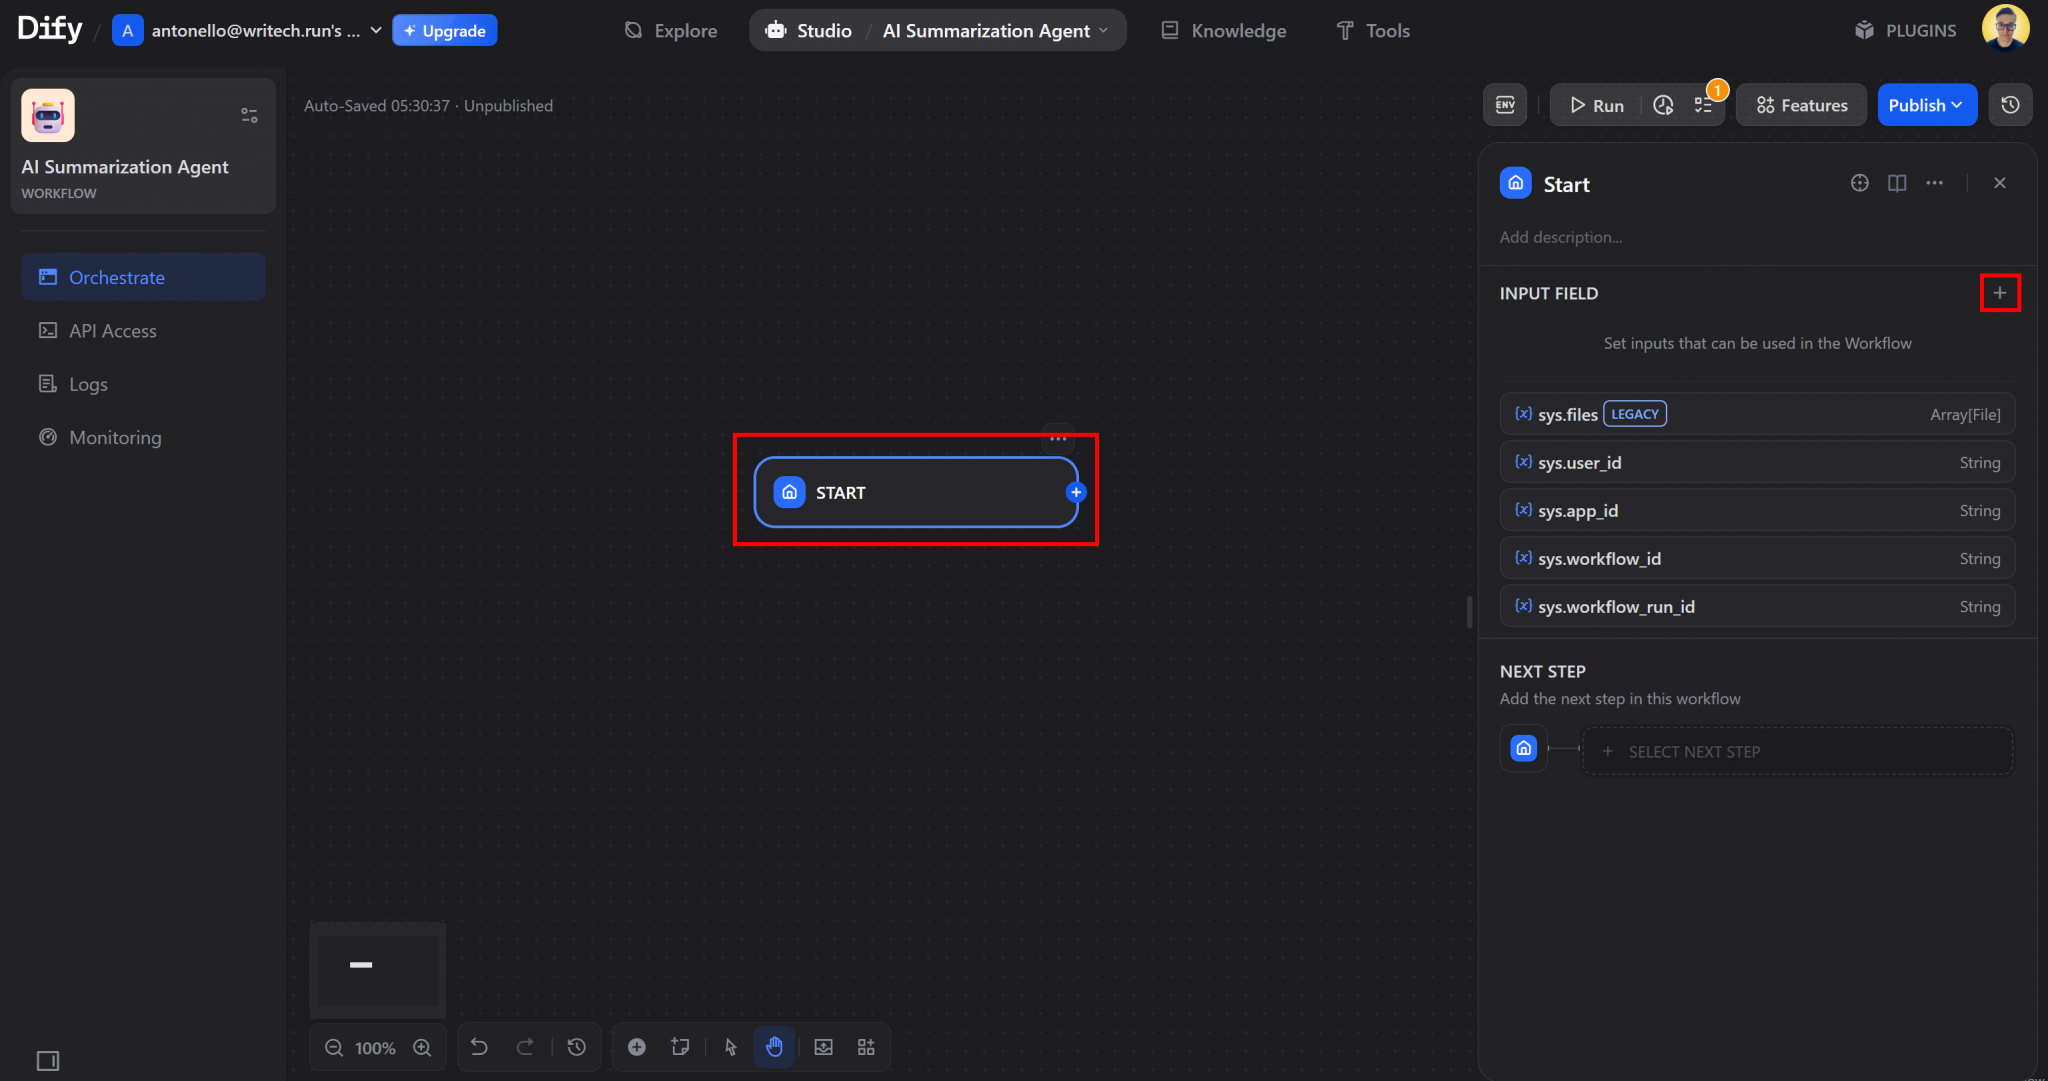
Task: Open the Publish dropdown
Action: 1924,105
